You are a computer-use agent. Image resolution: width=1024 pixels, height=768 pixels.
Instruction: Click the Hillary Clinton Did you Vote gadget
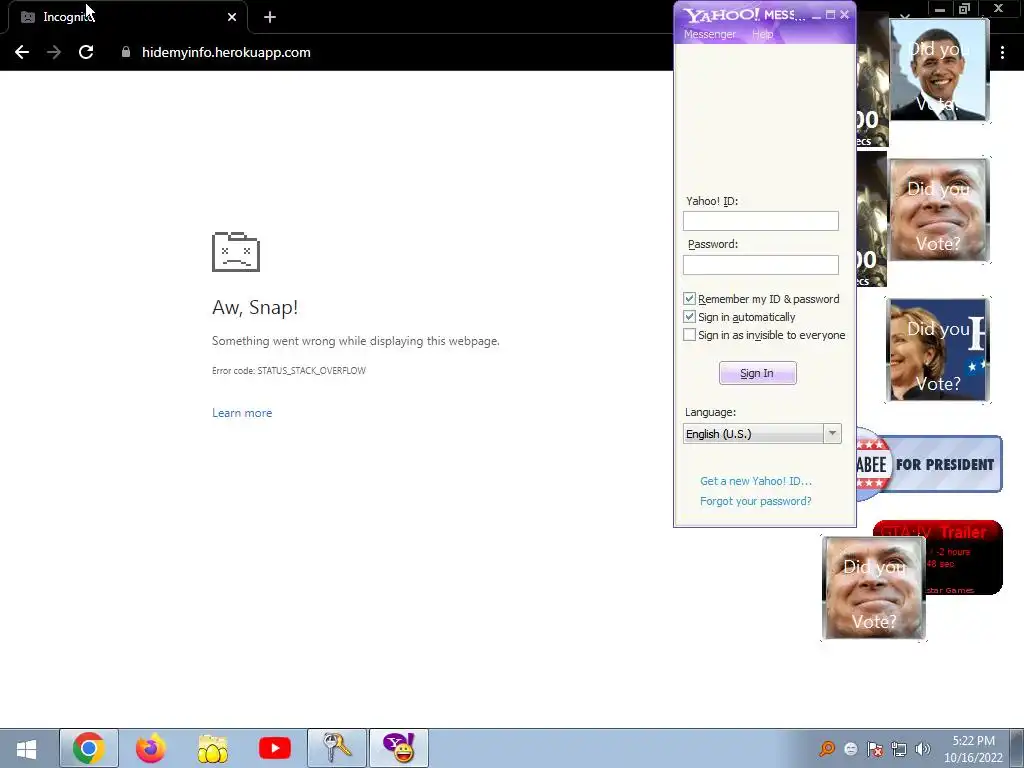[938, 349]
